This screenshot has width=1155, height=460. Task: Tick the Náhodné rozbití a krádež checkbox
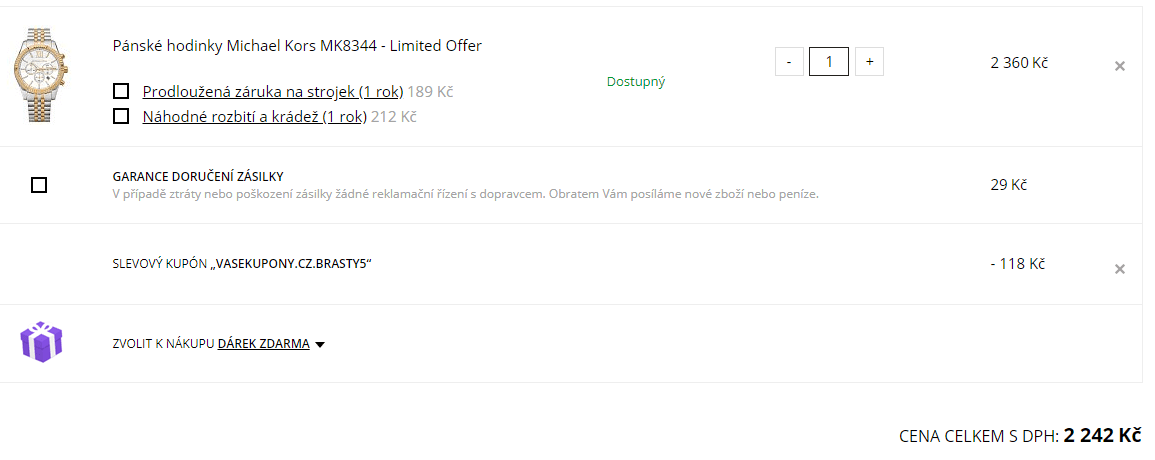point(121,116)
